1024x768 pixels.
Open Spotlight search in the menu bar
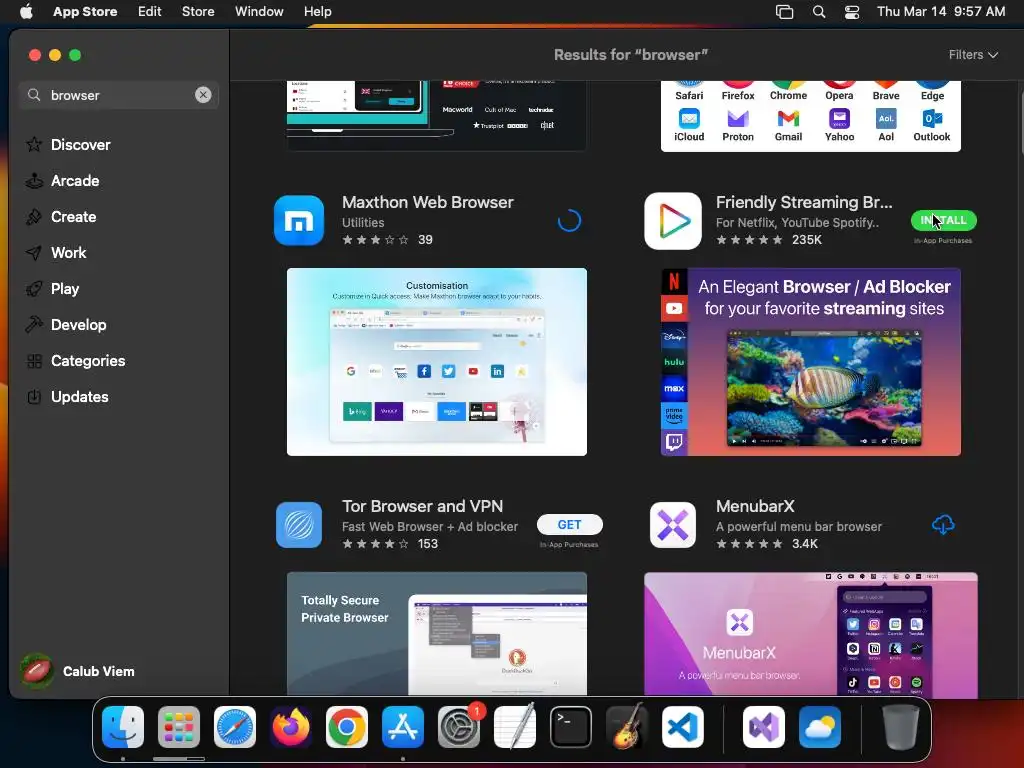(x=819, y=12)
